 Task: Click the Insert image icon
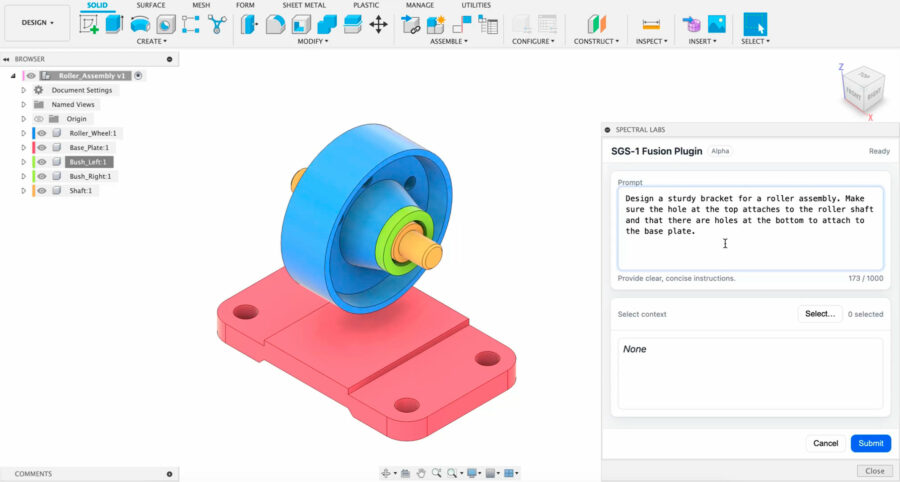(x=716, y=24)
